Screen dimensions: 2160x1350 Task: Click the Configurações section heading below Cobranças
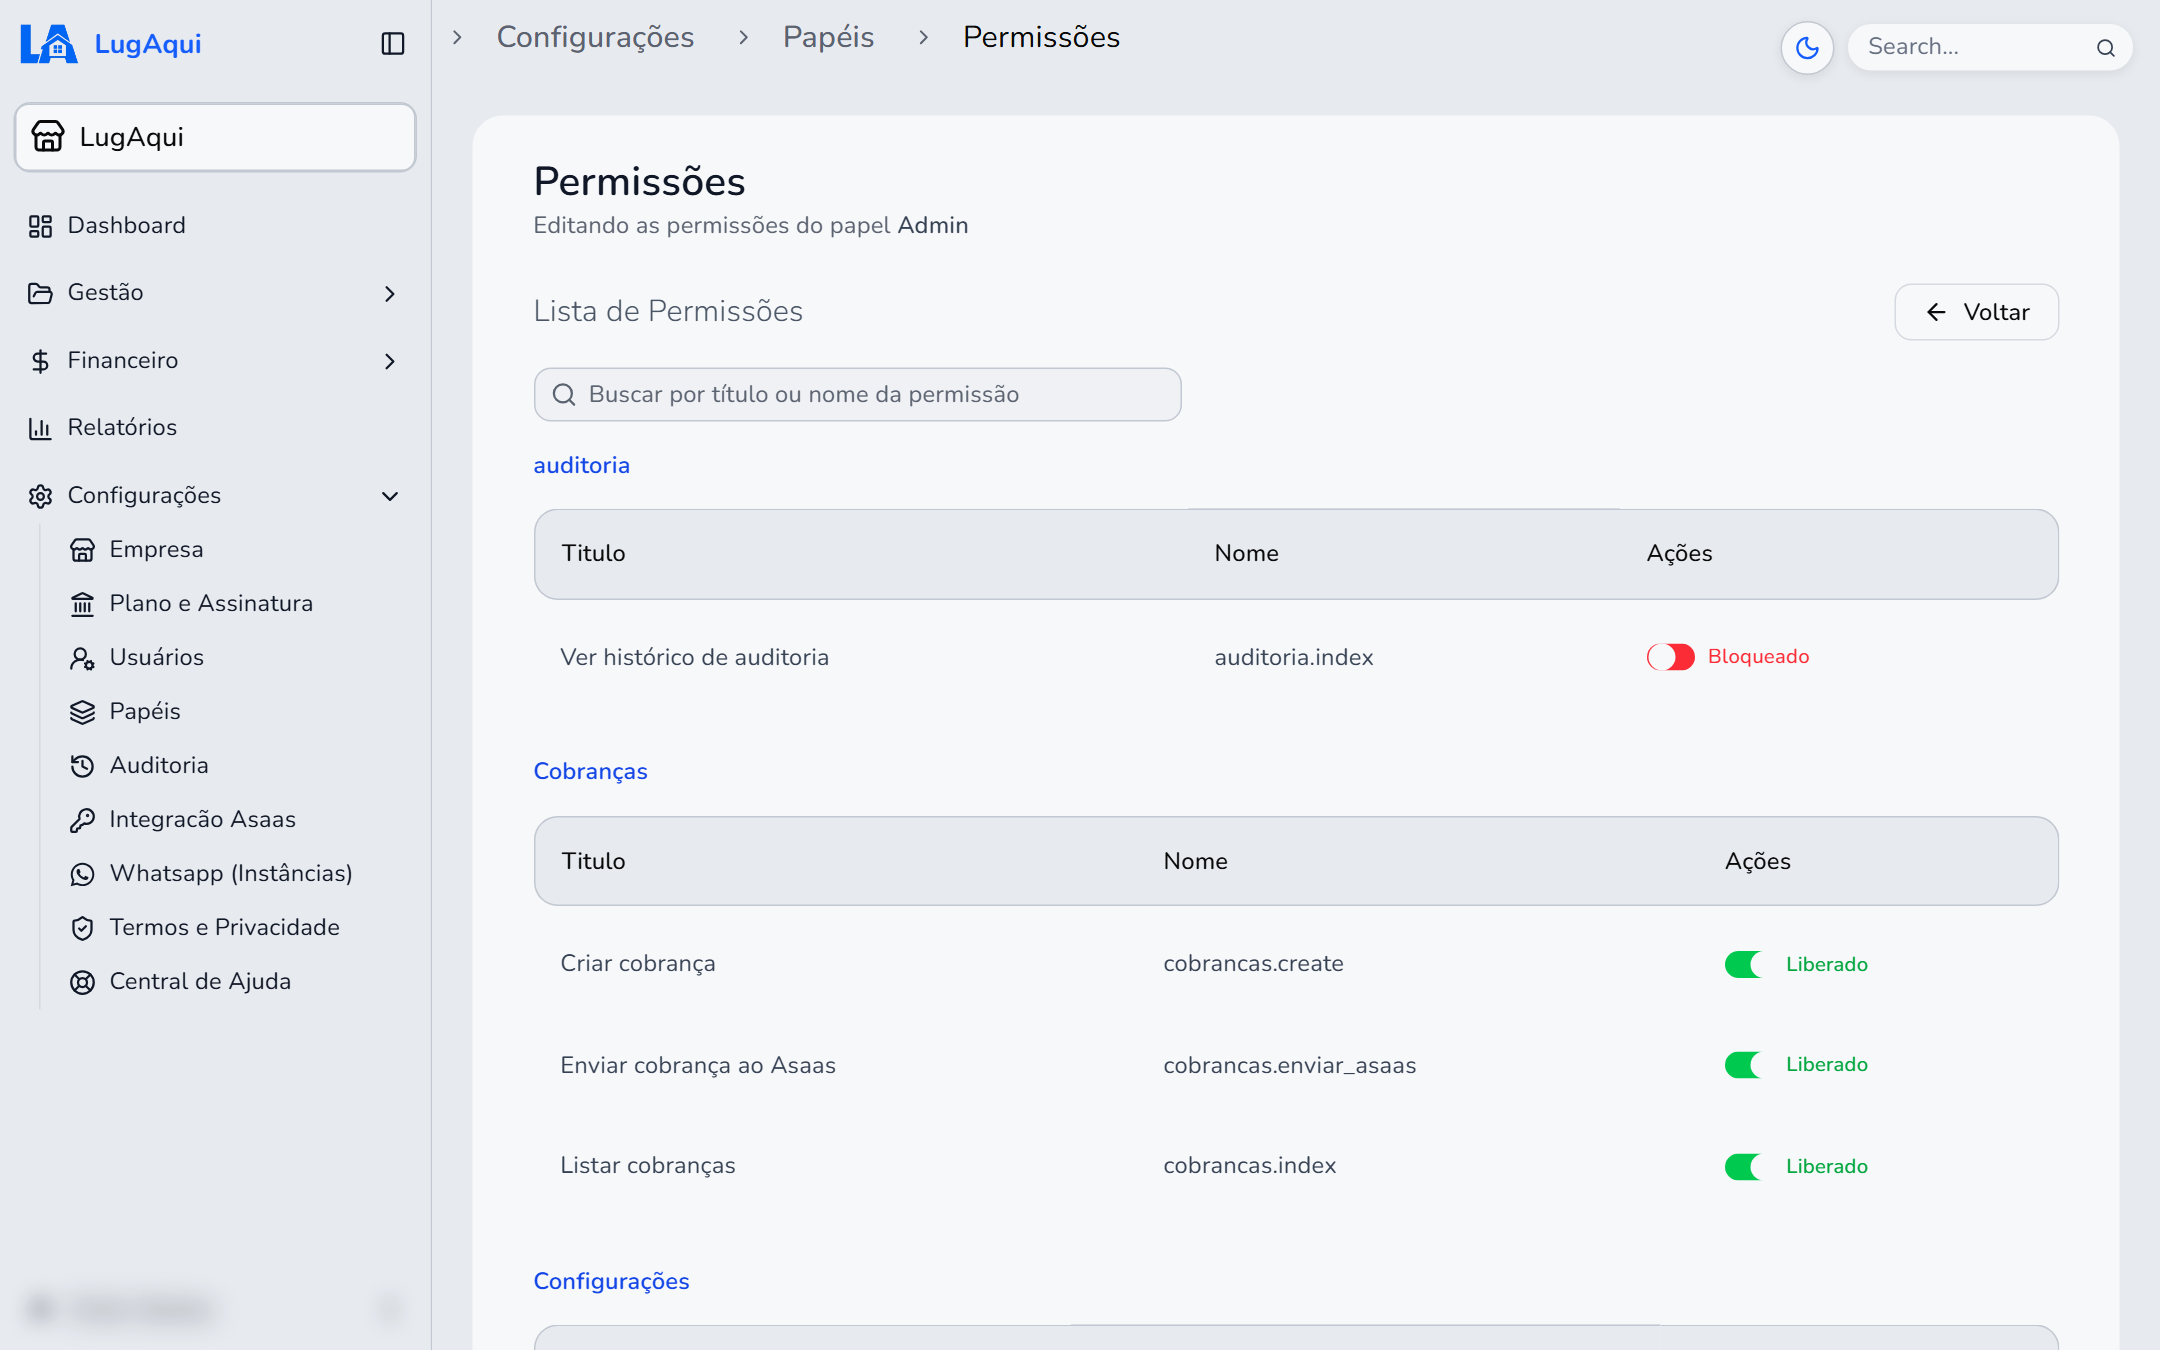coord(611,1281)
